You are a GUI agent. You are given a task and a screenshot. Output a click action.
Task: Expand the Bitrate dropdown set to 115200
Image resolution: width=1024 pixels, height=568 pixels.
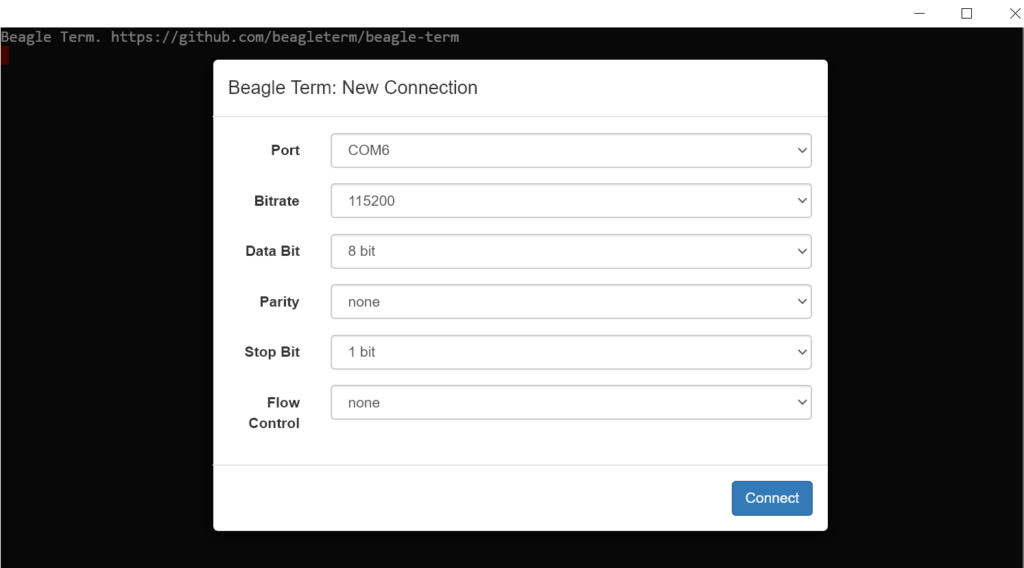[570, 201]
